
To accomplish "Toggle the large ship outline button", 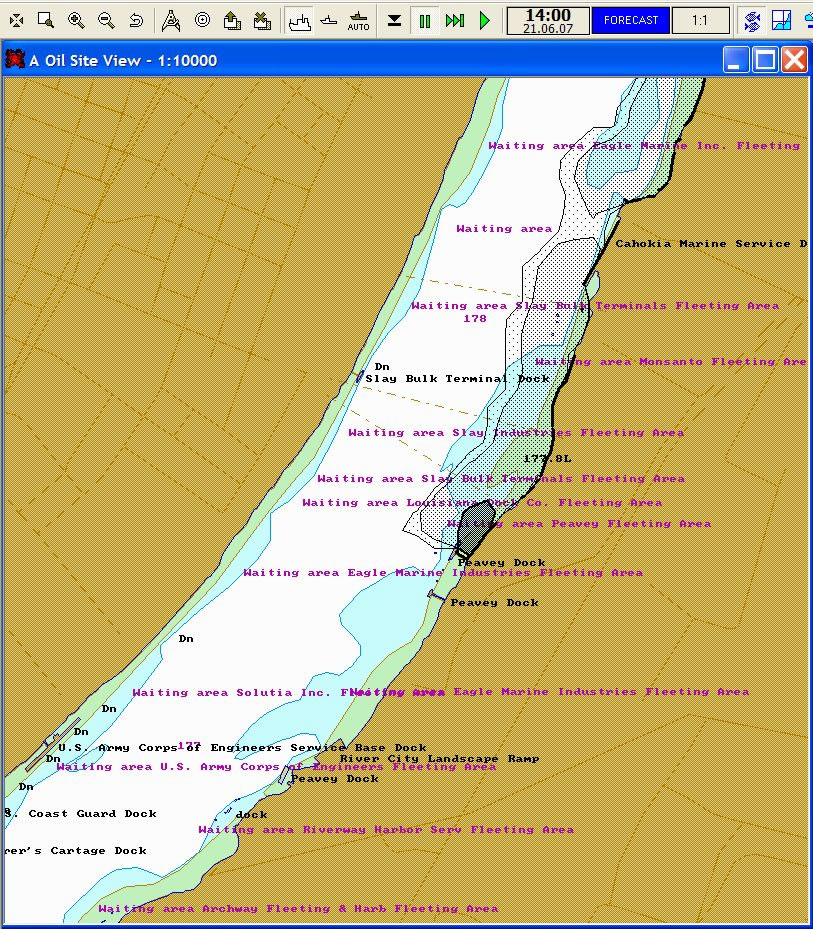I will click(299, 21).
